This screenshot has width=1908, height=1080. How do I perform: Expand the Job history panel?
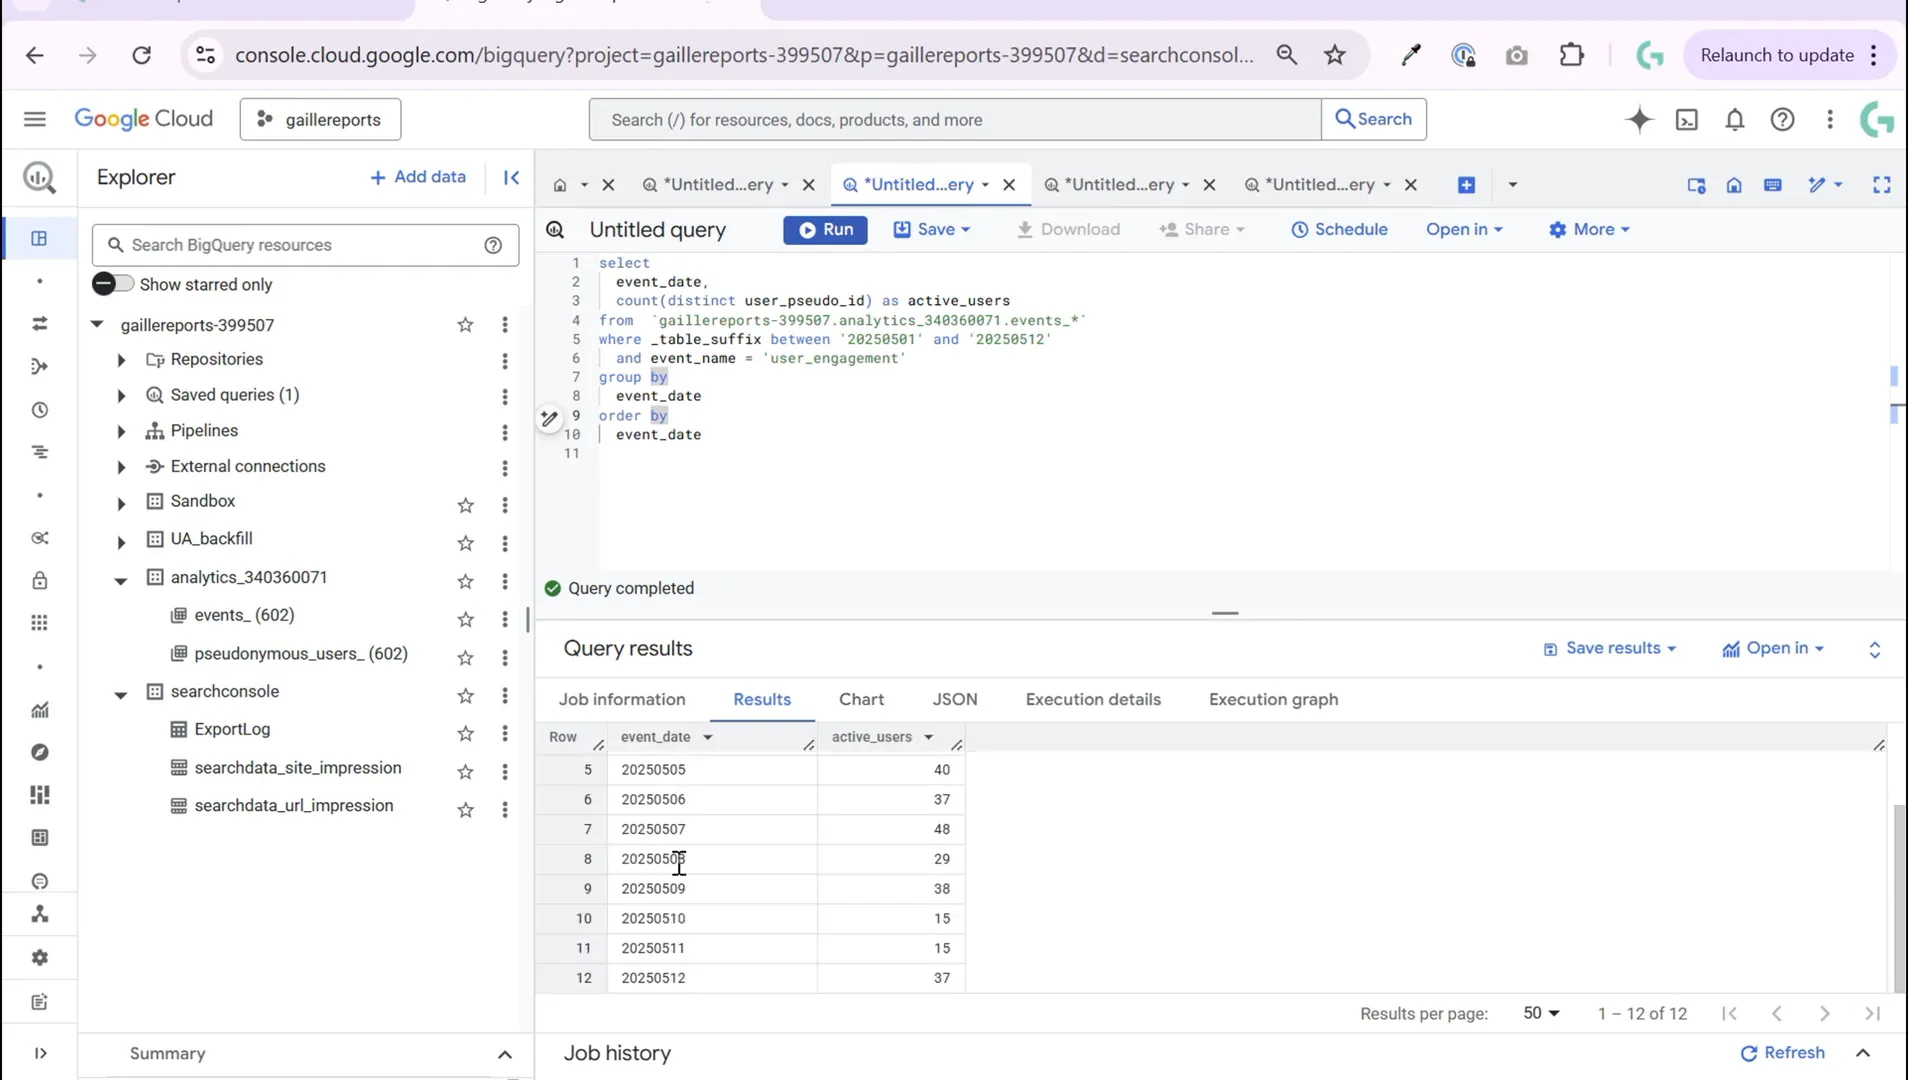coord(1863,1053)
